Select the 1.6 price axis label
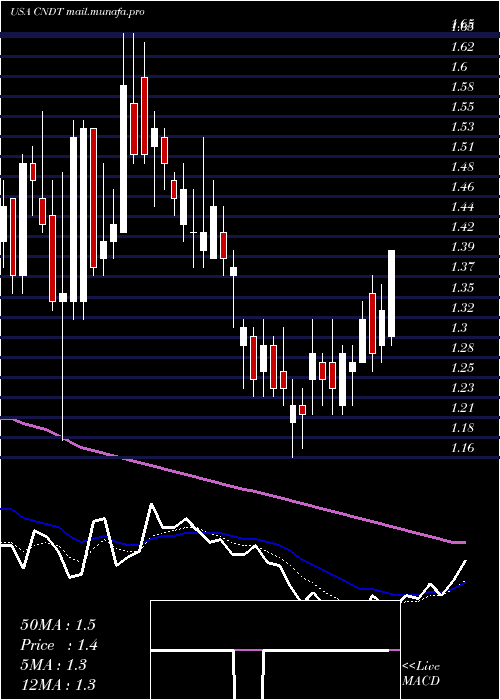500x700 pixels. 459,67
